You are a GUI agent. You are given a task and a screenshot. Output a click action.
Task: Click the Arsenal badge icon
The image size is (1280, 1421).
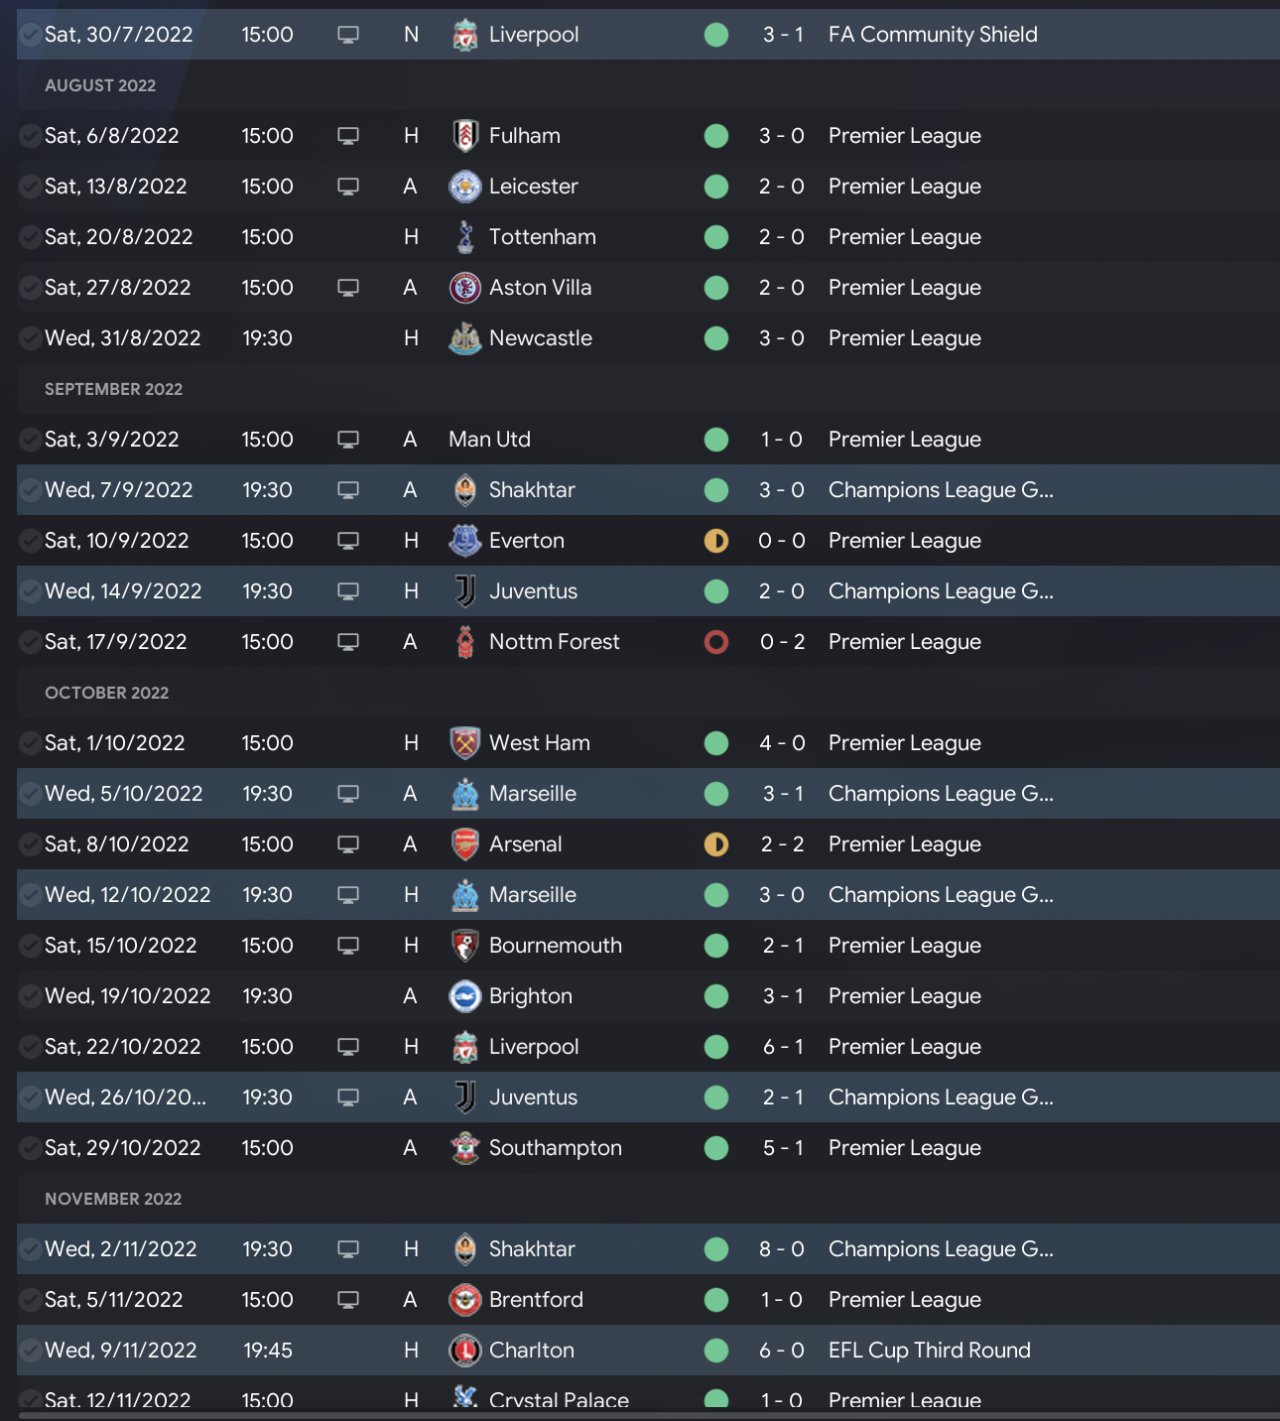[x=465, y=845]
